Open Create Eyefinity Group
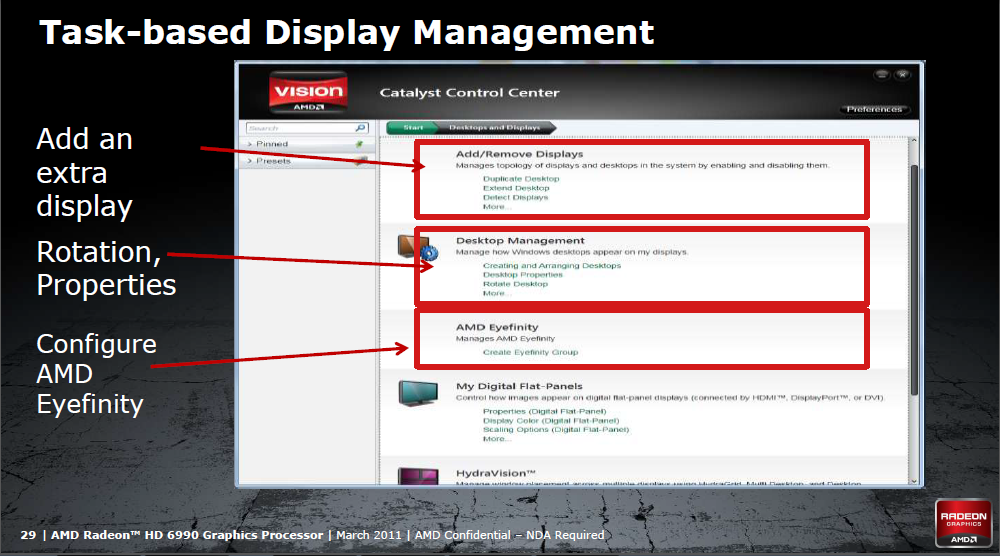 click(530, 352)
